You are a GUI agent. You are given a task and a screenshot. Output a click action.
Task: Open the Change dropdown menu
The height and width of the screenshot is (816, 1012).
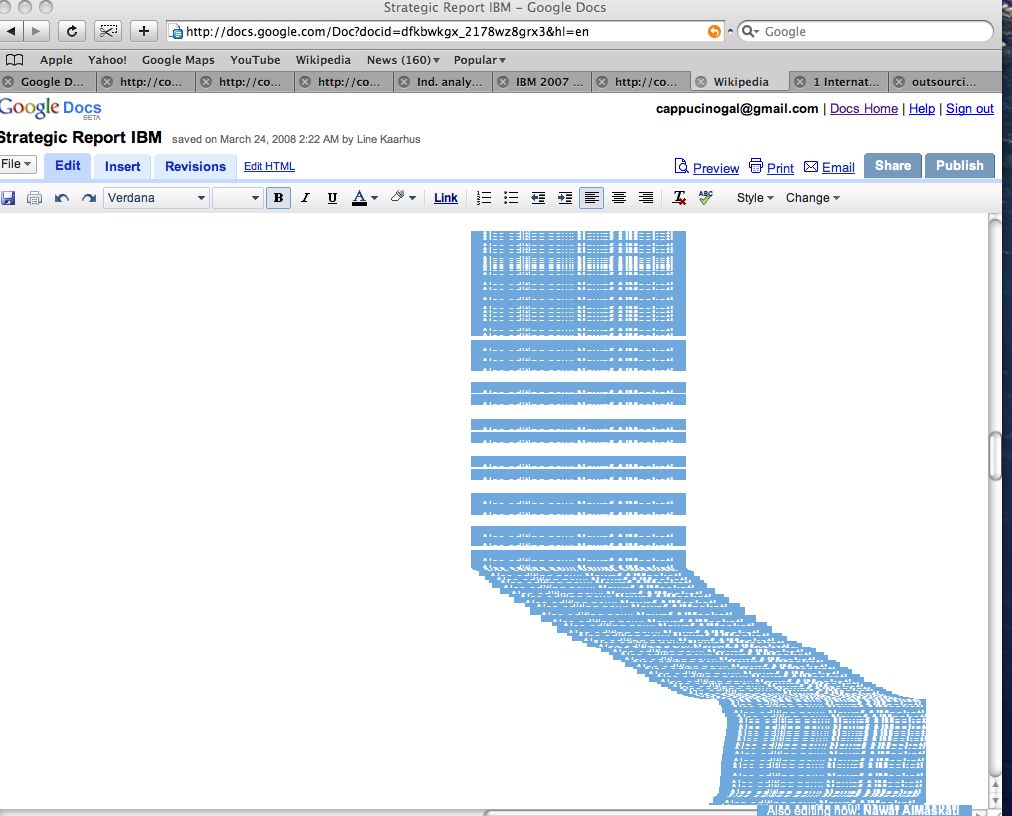[813, 198]
